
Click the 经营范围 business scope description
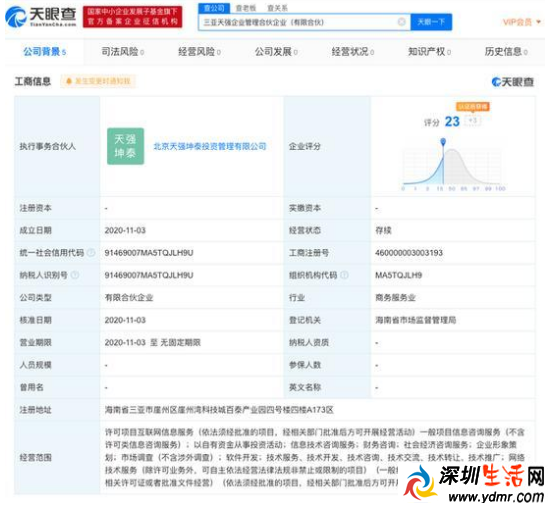(x=315, y=457)
